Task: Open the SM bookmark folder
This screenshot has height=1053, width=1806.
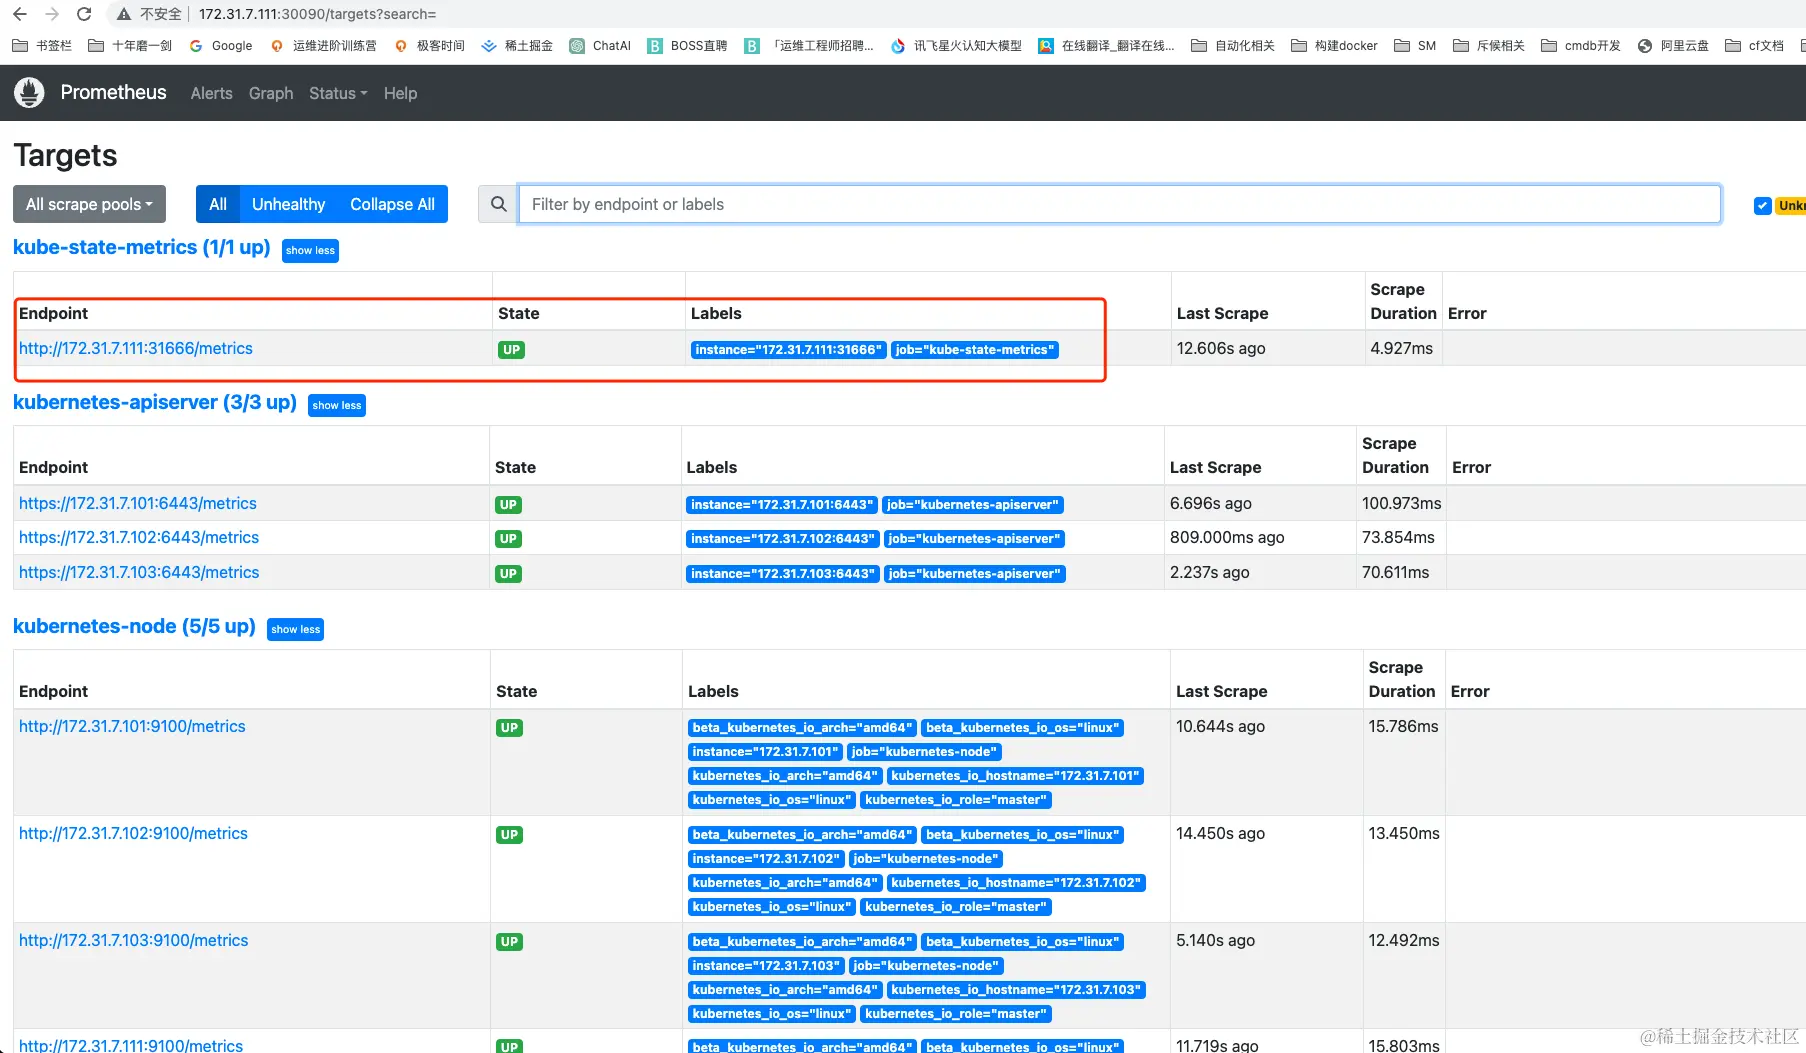Action: tap(1415, 46)
